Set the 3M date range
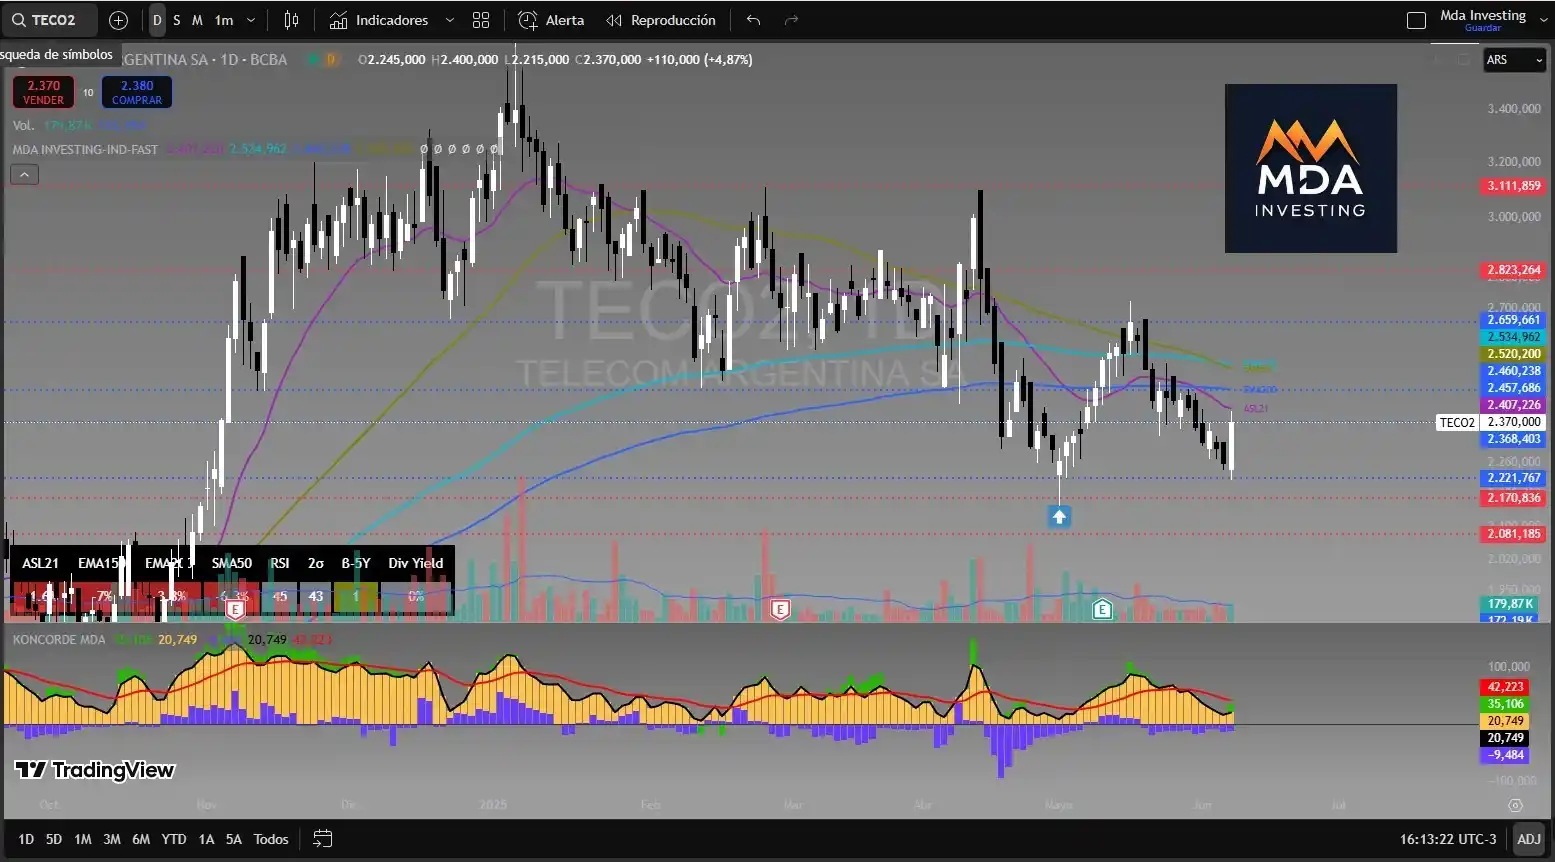The width and height of the screenshot is (1555, 862). (112, 839)
